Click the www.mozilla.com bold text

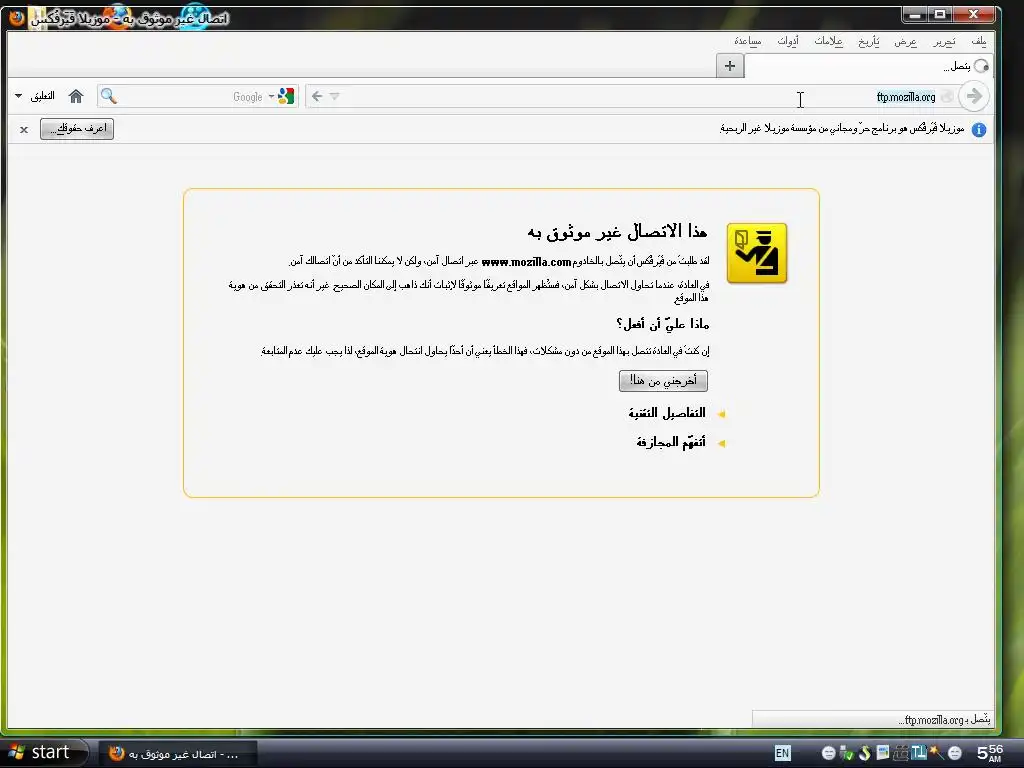click(526, 262)
